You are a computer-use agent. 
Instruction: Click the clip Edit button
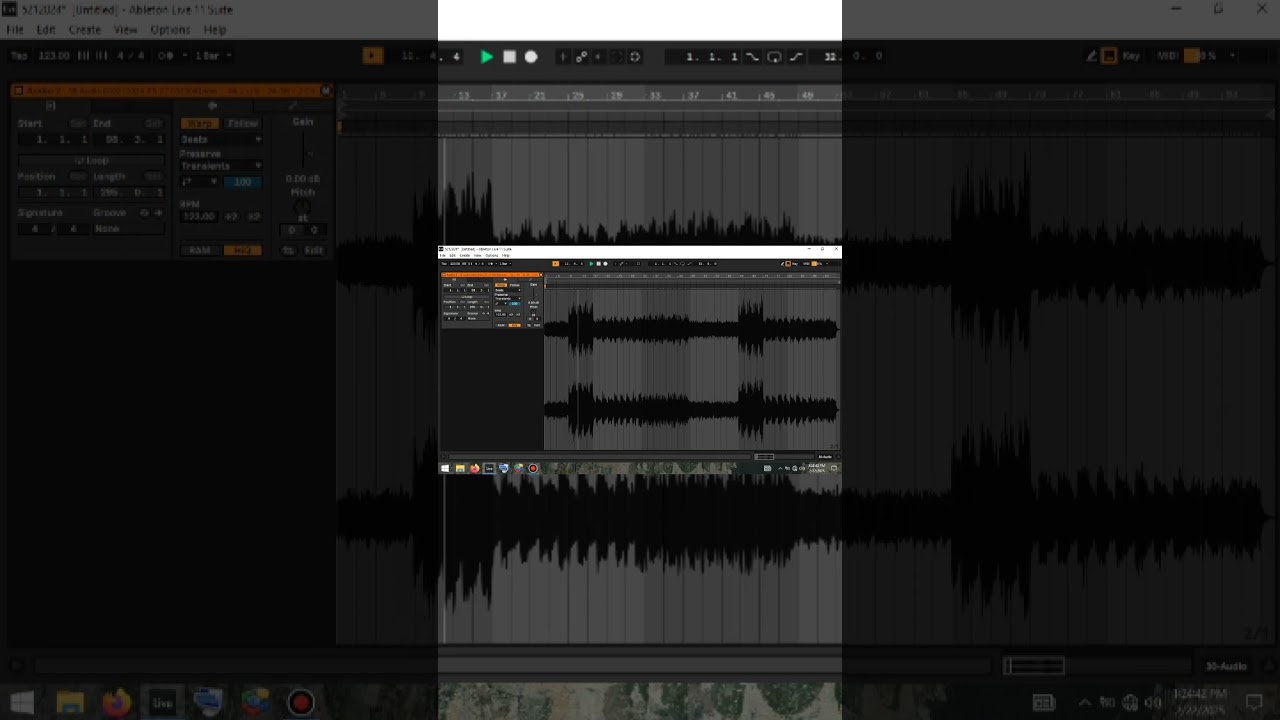314,250
